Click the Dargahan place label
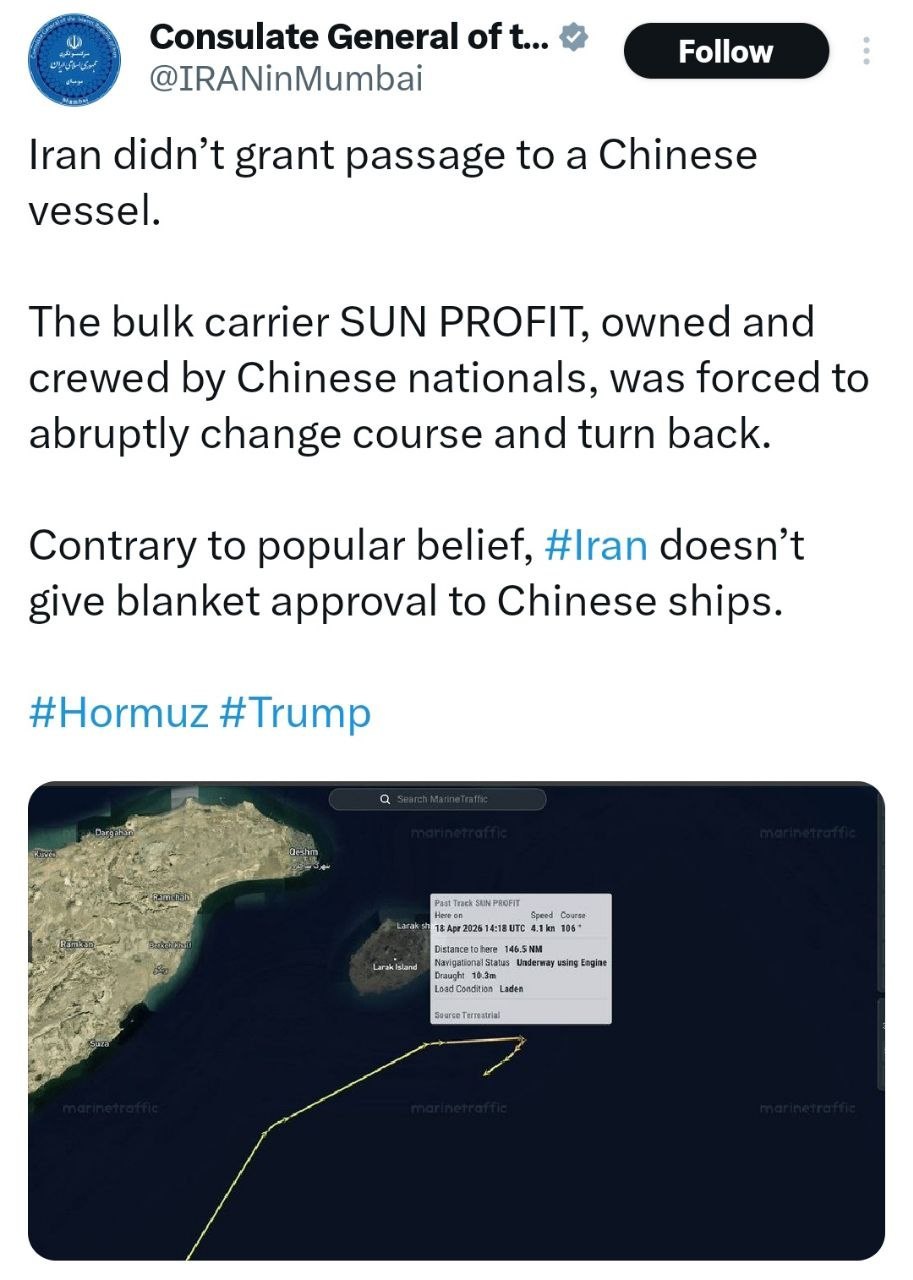Screen dimensions: 913x1280 114,833
